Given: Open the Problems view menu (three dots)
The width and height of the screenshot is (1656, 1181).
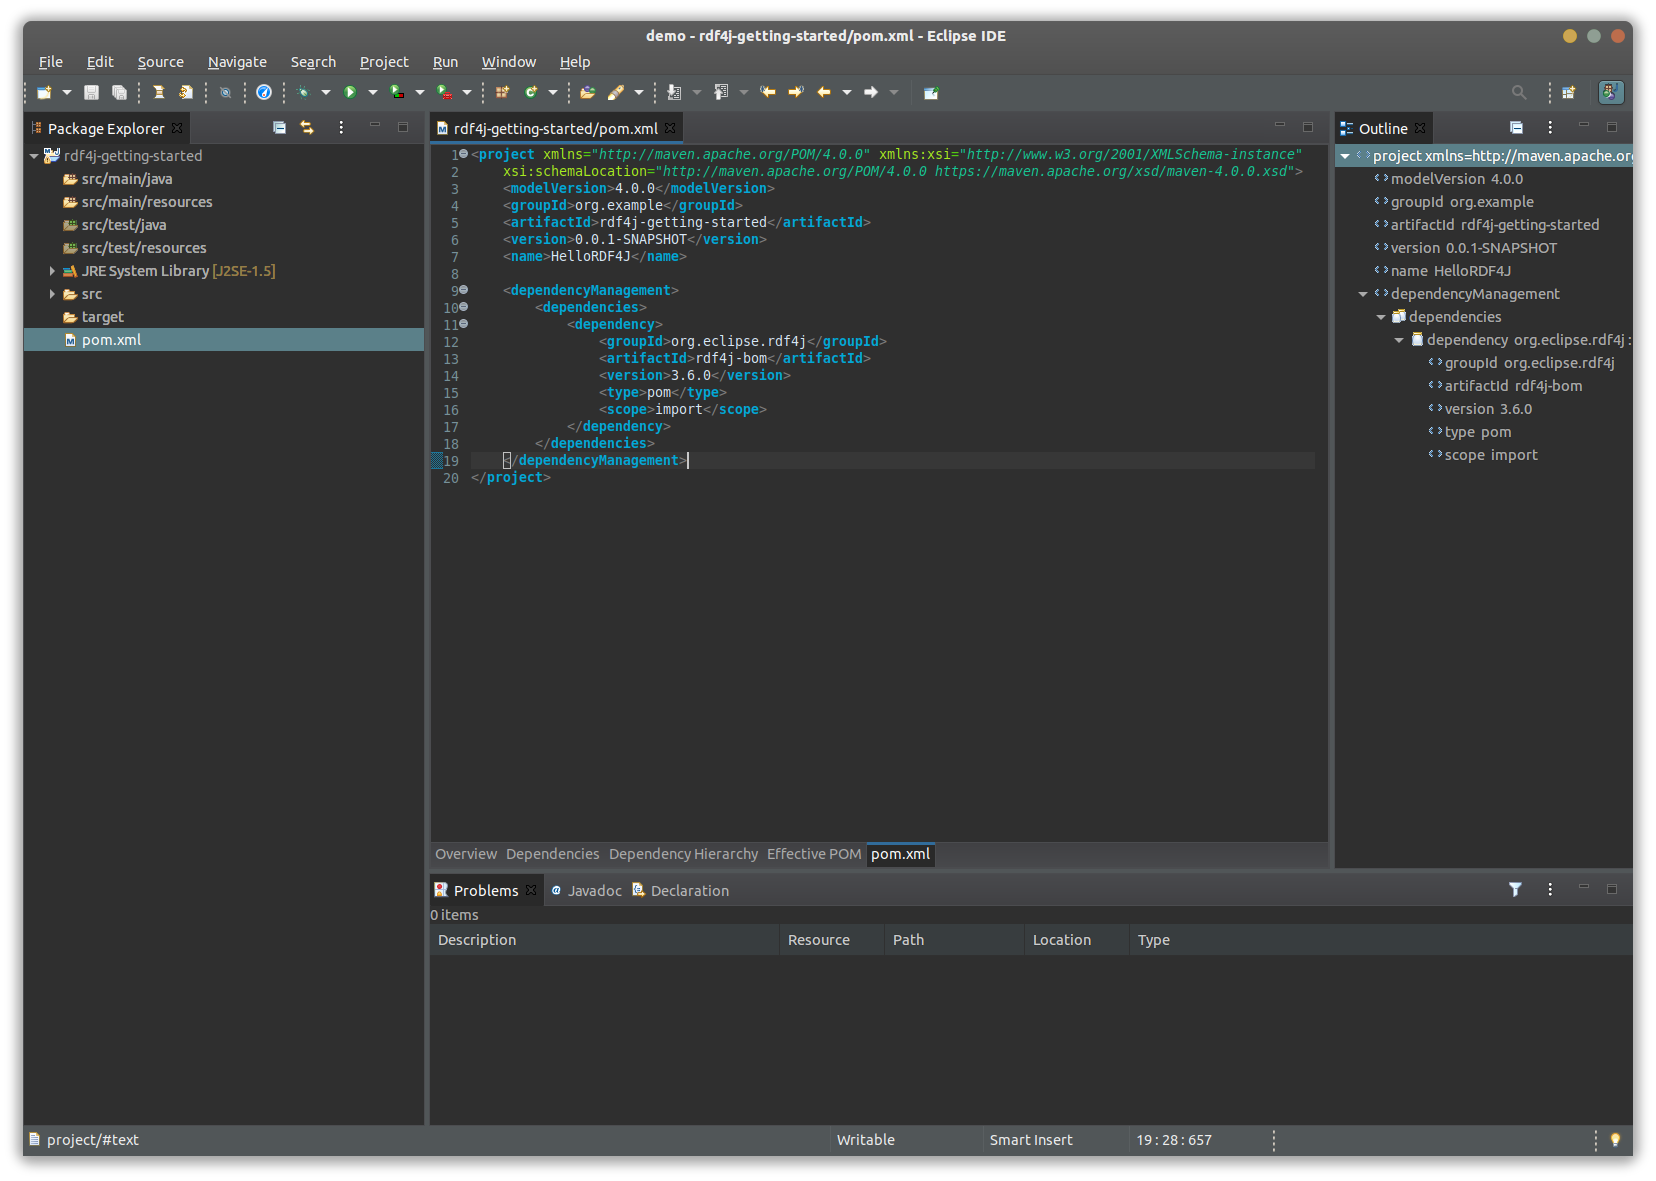Looking at the screenshot, I should point(1550,890).
